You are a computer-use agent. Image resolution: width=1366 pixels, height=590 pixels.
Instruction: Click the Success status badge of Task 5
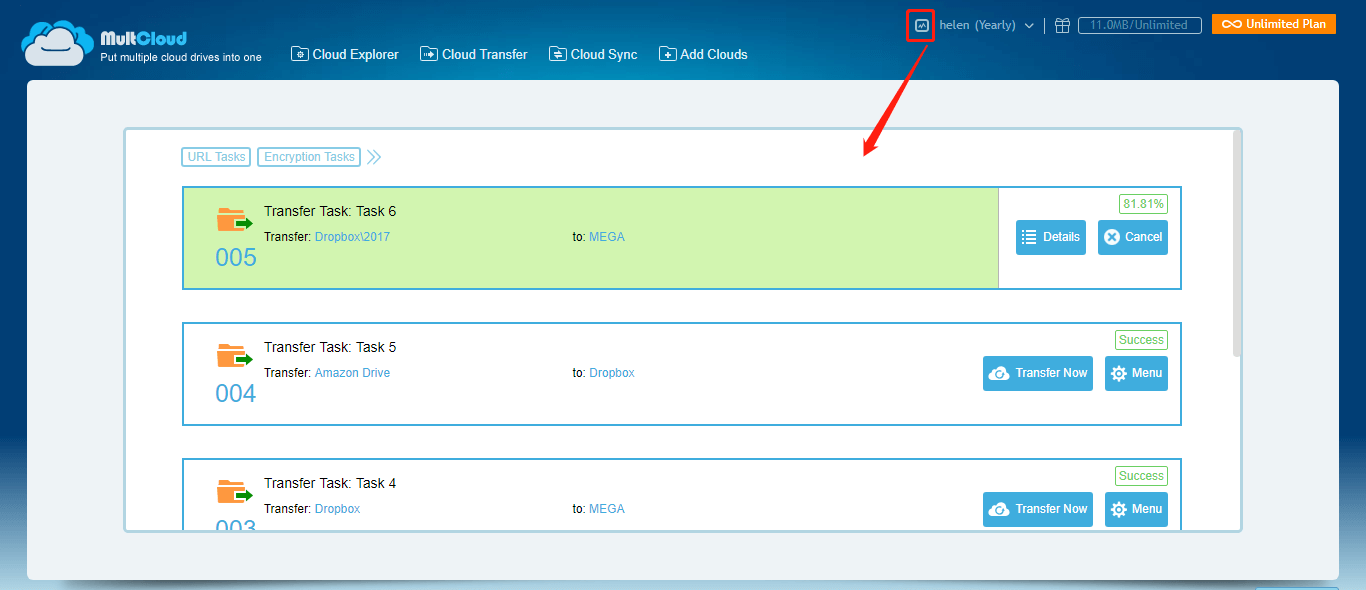(1141, 340)
